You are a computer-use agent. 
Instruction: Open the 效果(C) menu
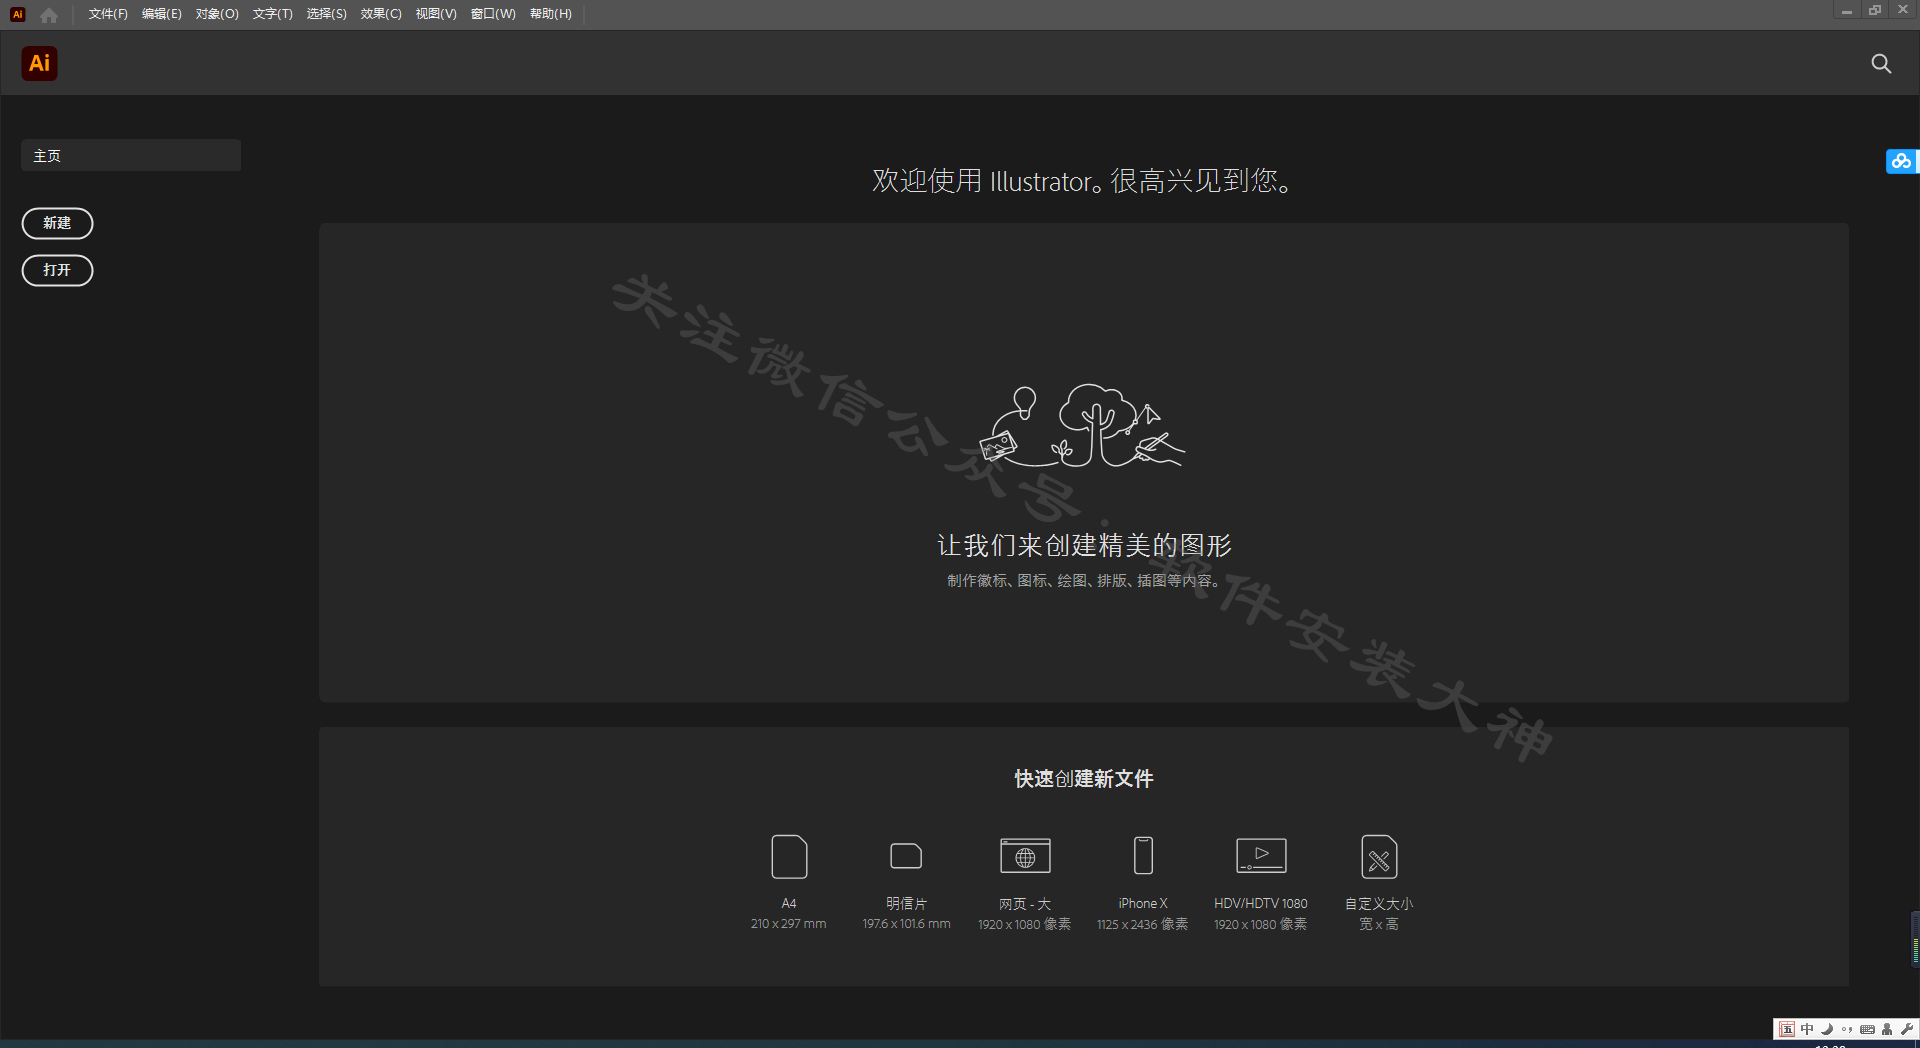[x=381, y=14]
